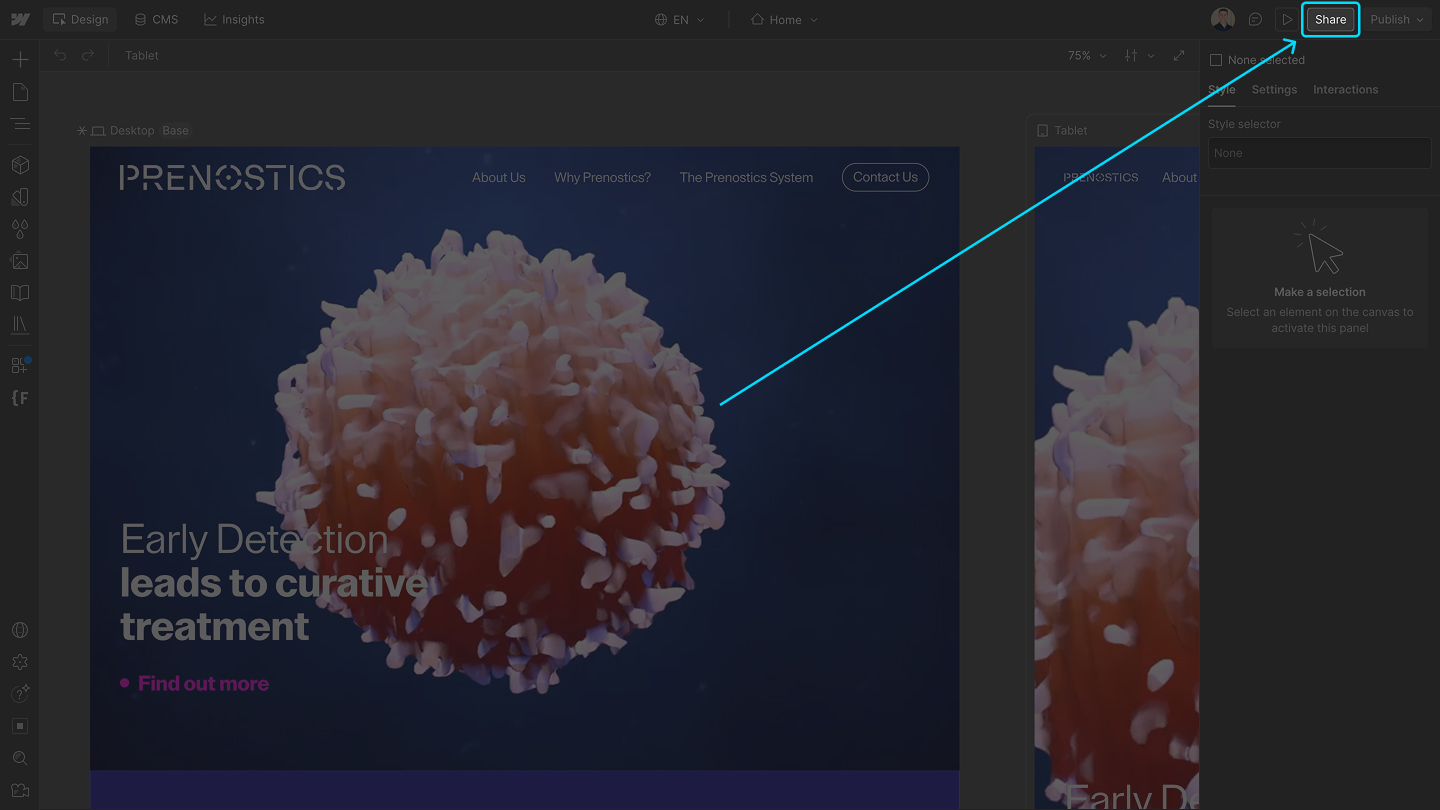Click the Style selector input field

click(x=1320, y=153)
